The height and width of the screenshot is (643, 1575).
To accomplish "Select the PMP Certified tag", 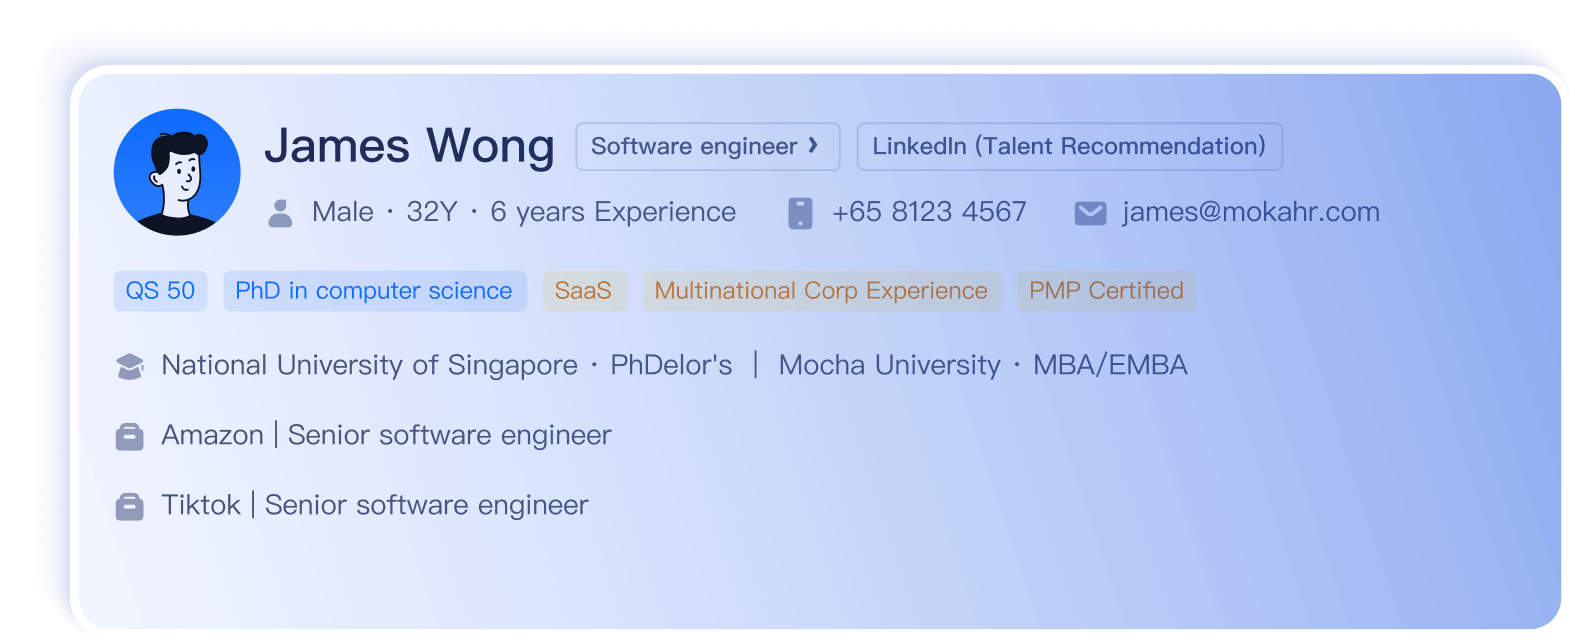I will point(1106,291).
